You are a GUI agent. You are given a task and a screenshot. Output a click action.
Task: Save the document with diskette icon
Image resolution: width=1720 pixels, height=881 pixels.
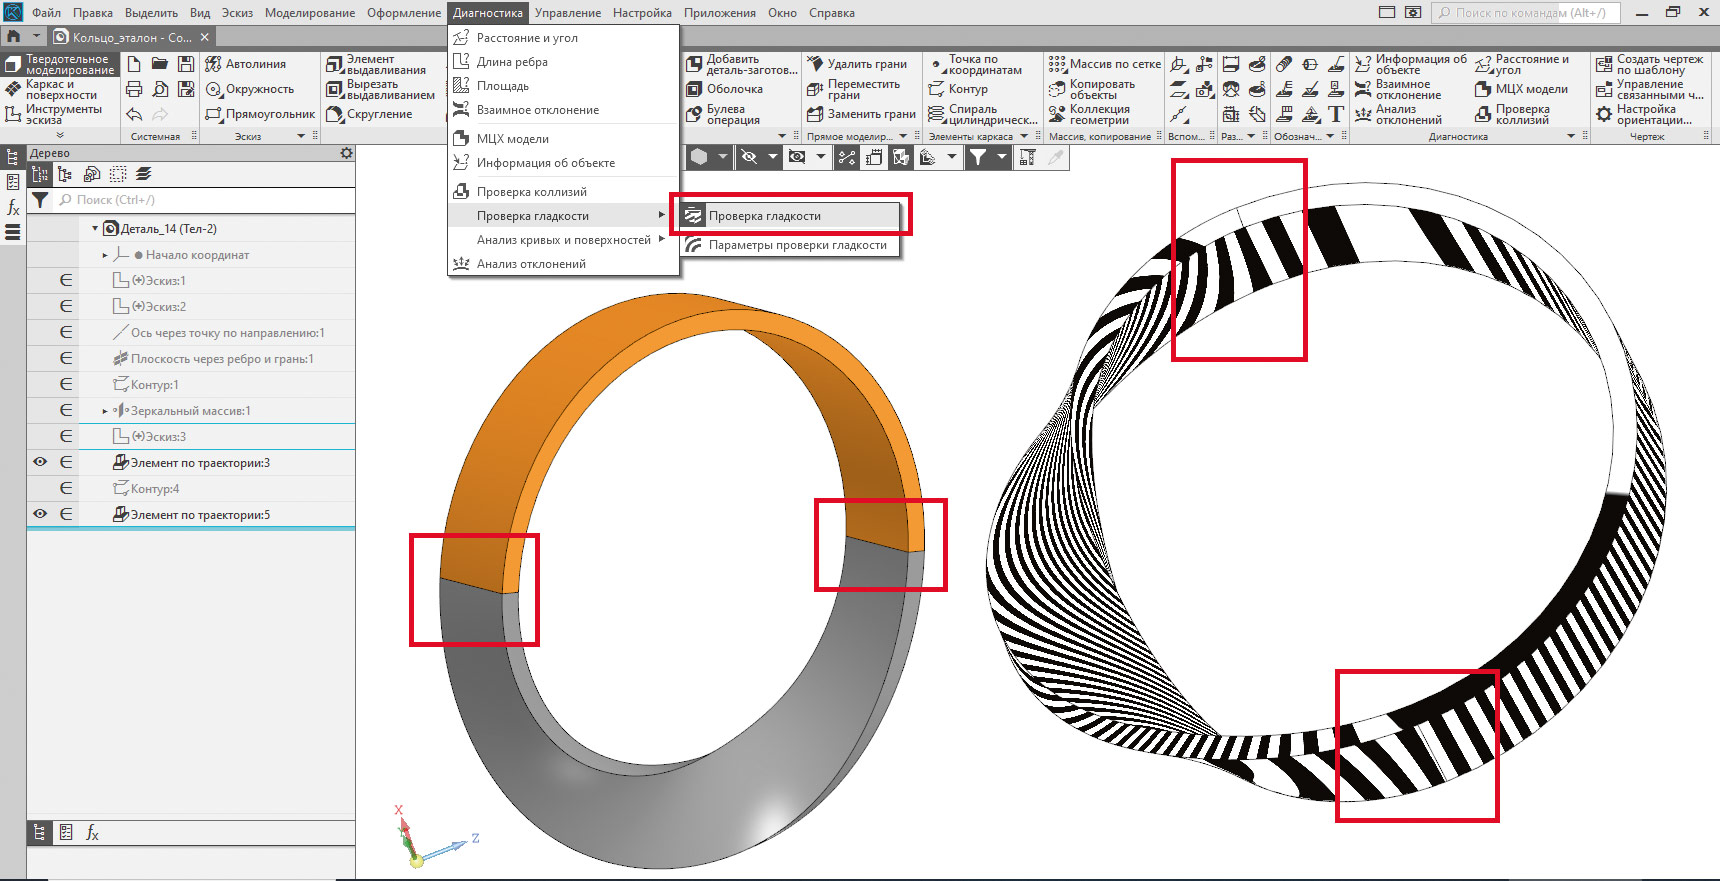[186, 64]
